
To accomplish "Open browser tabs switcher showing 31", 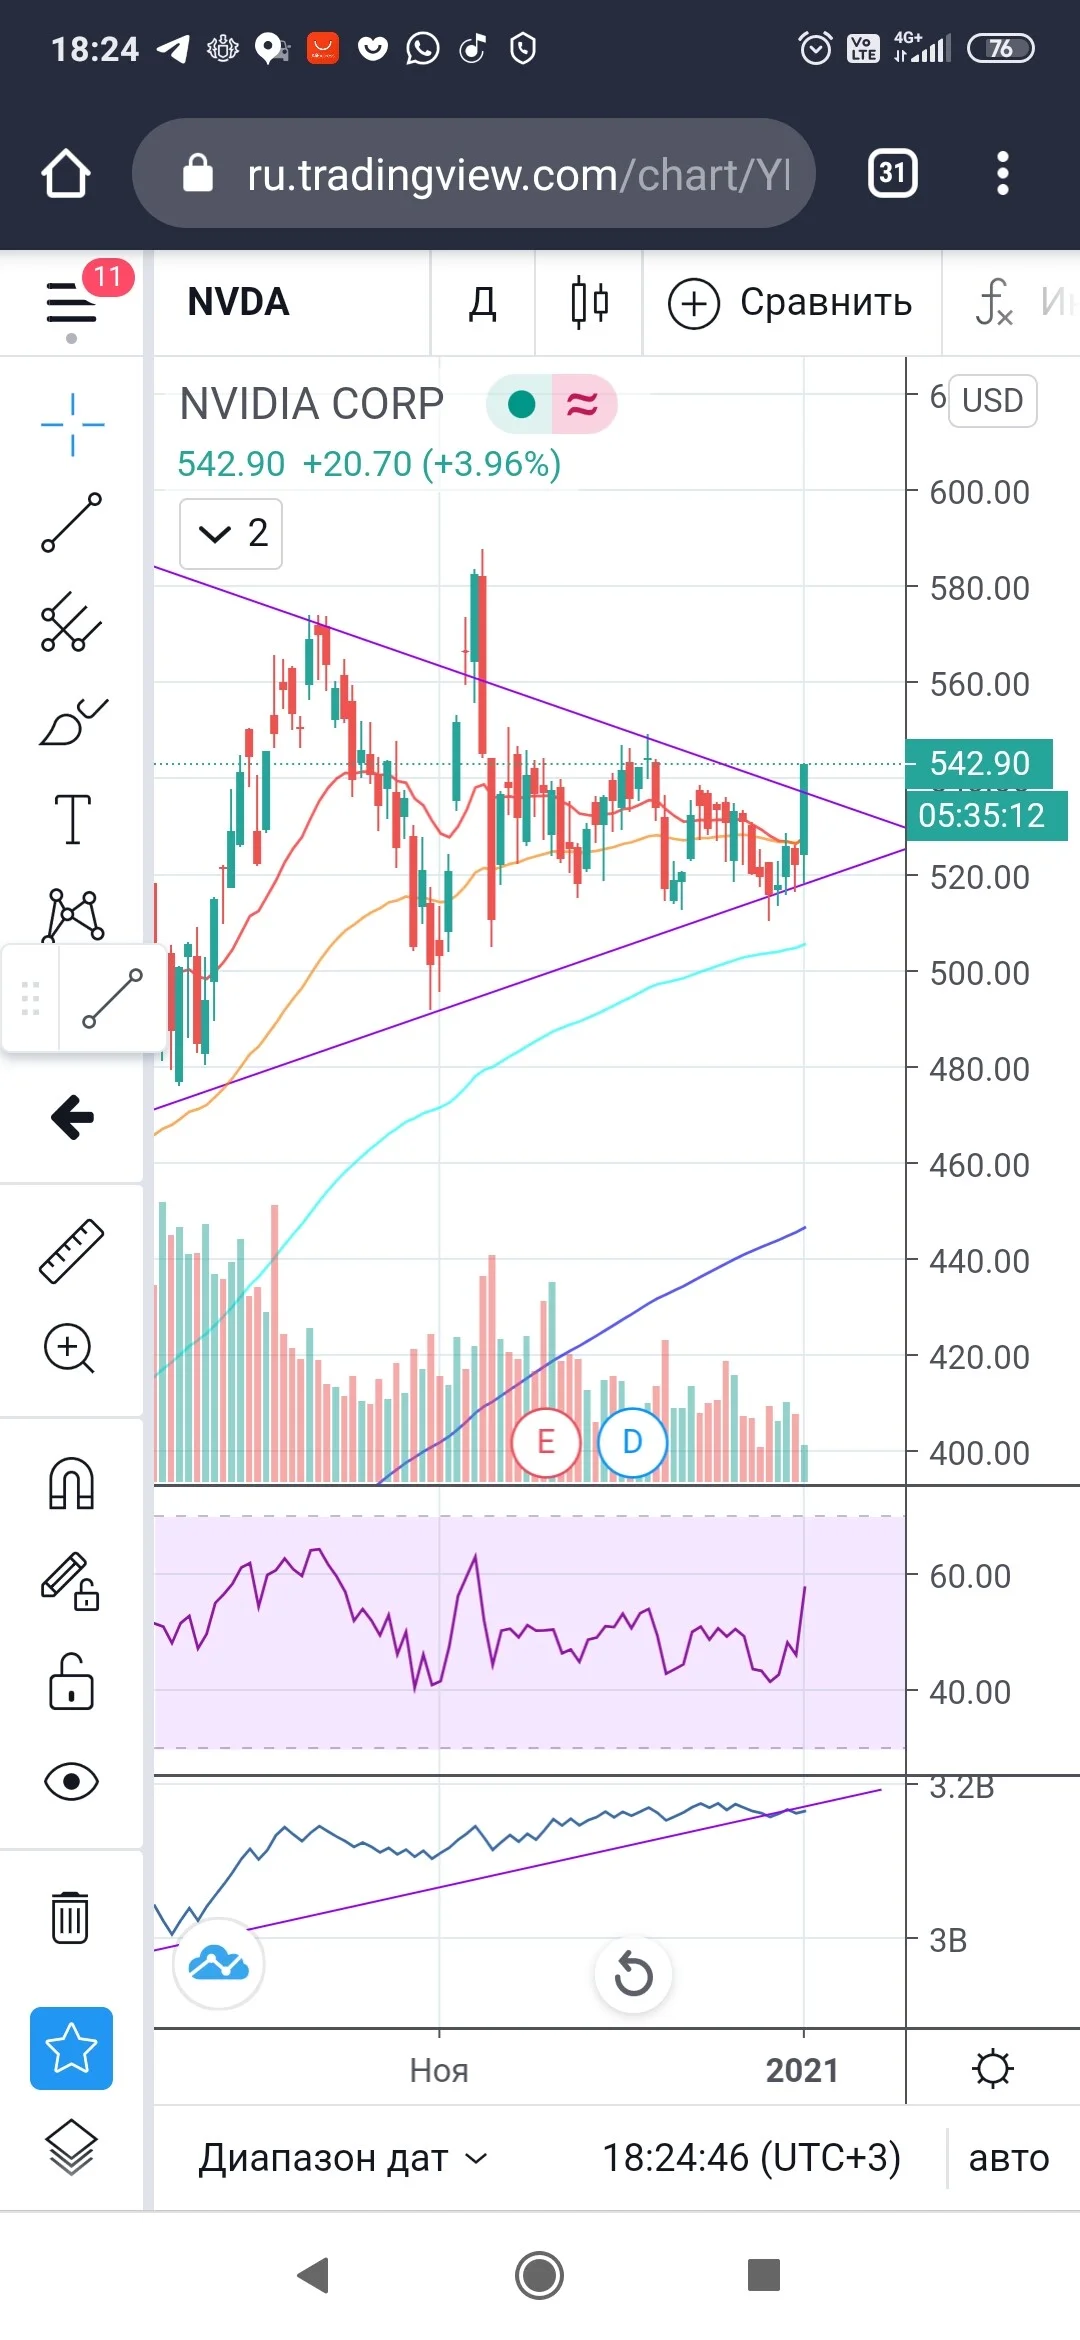I will click(x=893, y=174).
